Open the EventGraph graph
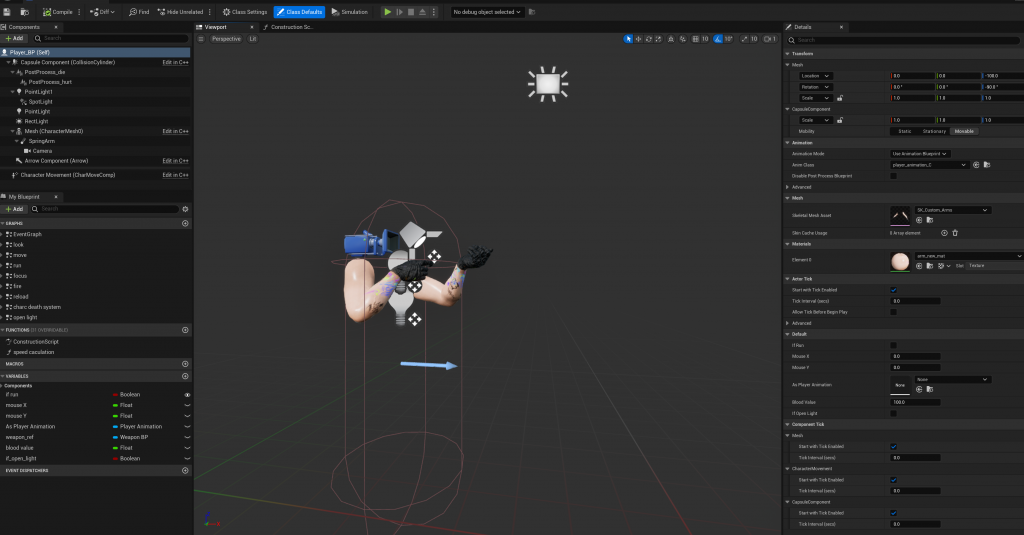The width and height of the screenshot is (1024, 535). [x=27, y=234]
